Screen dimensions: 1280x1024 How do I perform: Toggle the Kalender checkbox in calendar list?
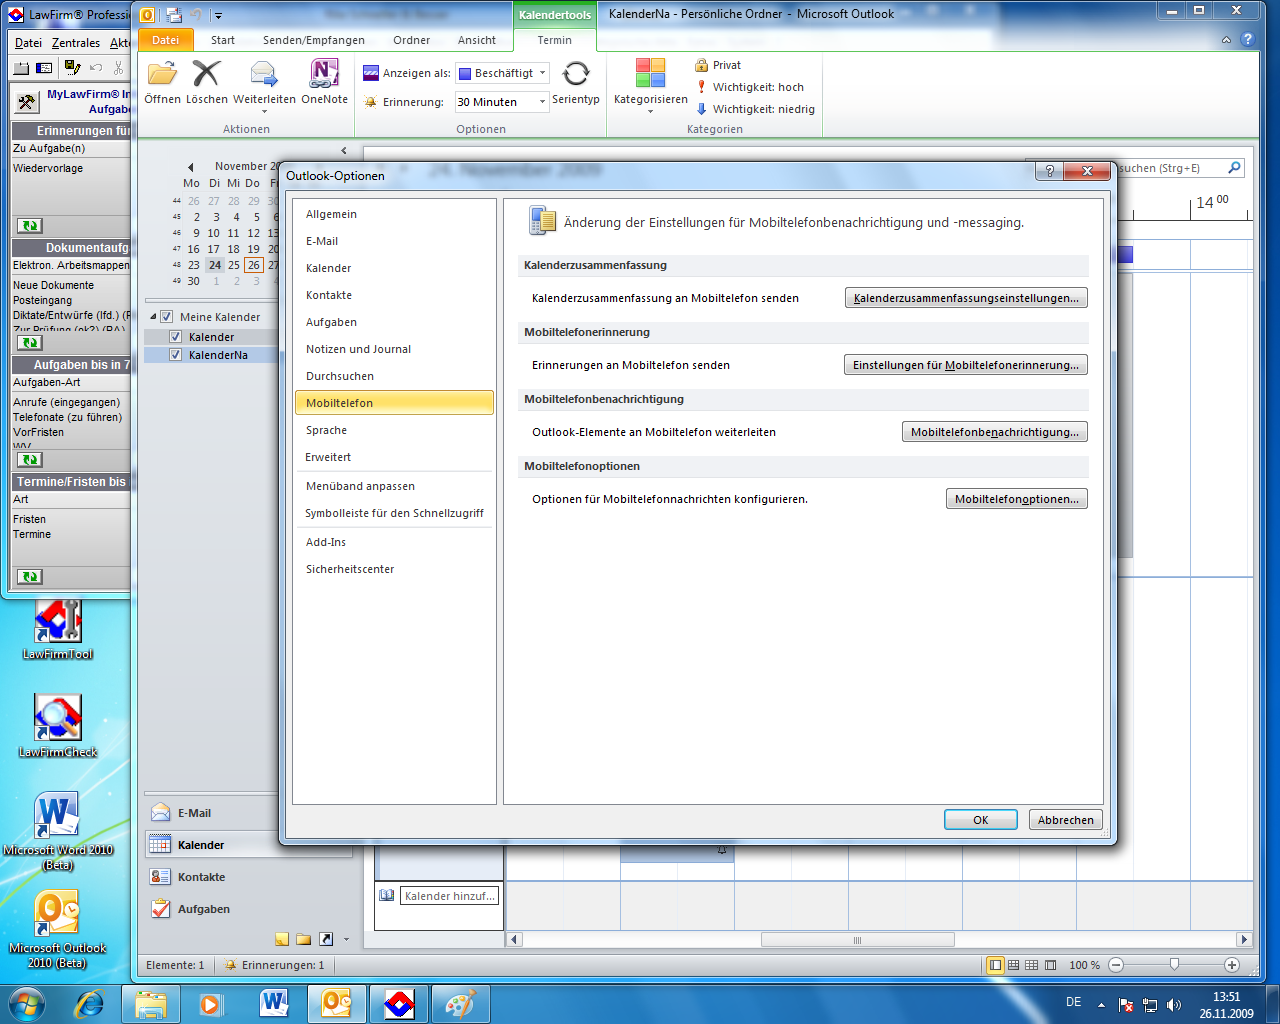coord(176,337)
